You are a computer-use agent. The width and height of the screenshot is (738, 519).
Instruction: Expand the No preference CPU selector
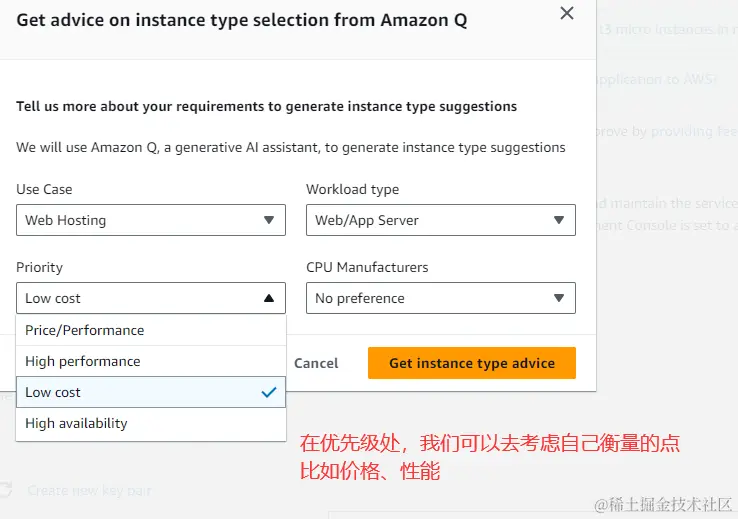440,298
